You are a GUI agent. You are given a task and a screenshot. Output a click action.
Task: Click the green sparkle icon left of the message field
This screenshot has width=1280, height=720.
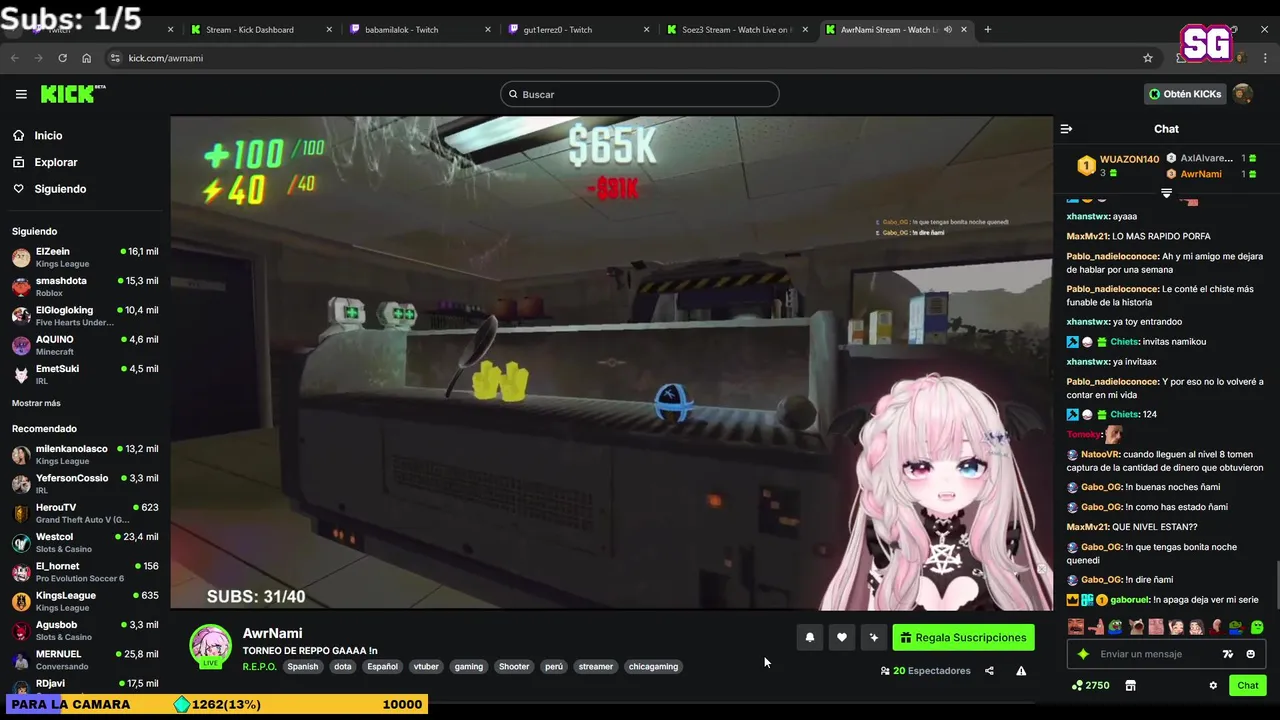(1083, 654)
